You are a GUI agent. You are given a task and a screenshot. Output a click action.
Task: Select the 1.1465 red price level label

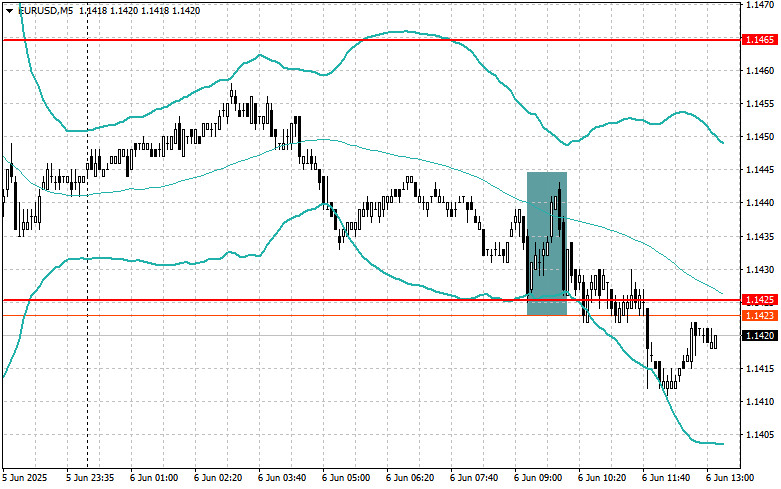[x=760, y=40]
